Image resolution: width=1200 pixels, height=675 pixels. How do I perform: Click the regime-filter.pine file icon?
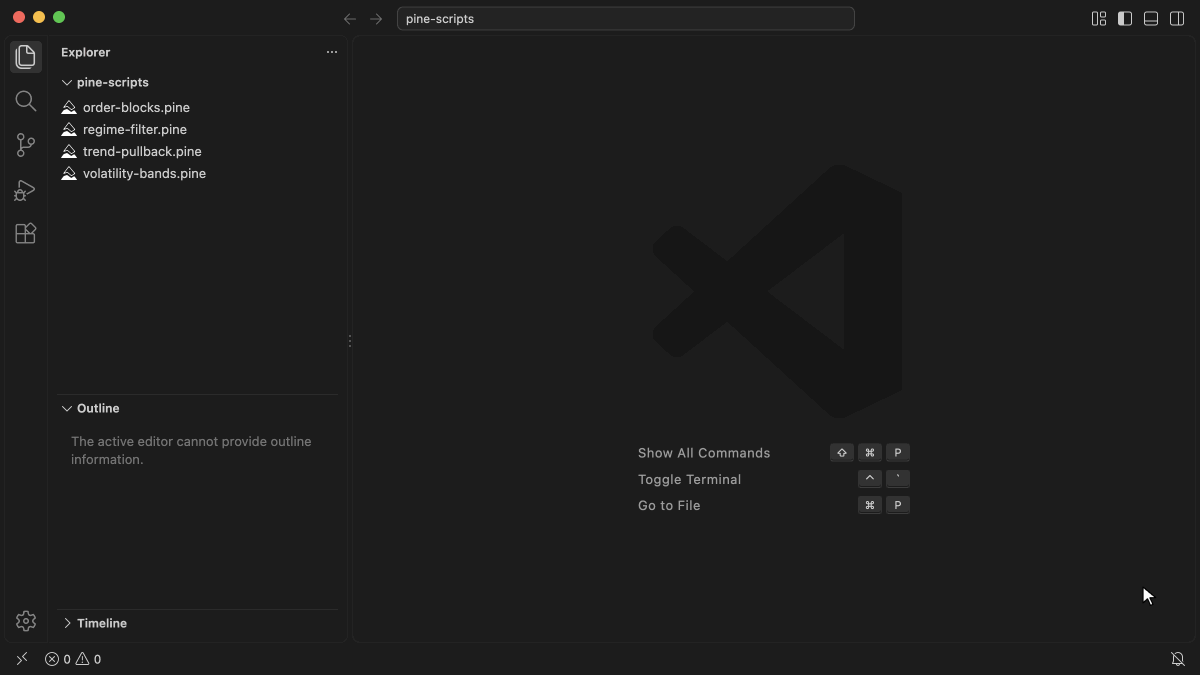69,129
